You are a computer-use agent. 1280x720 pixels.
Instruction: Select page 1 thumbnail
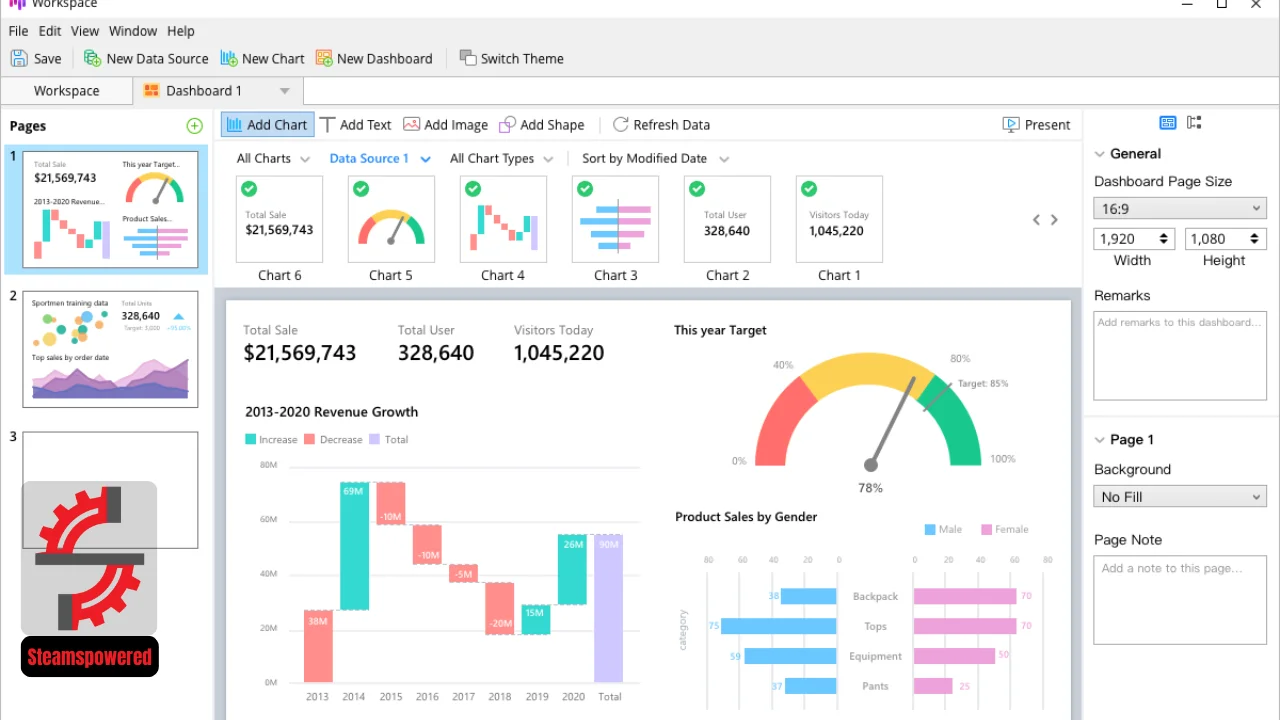point(110,209)
